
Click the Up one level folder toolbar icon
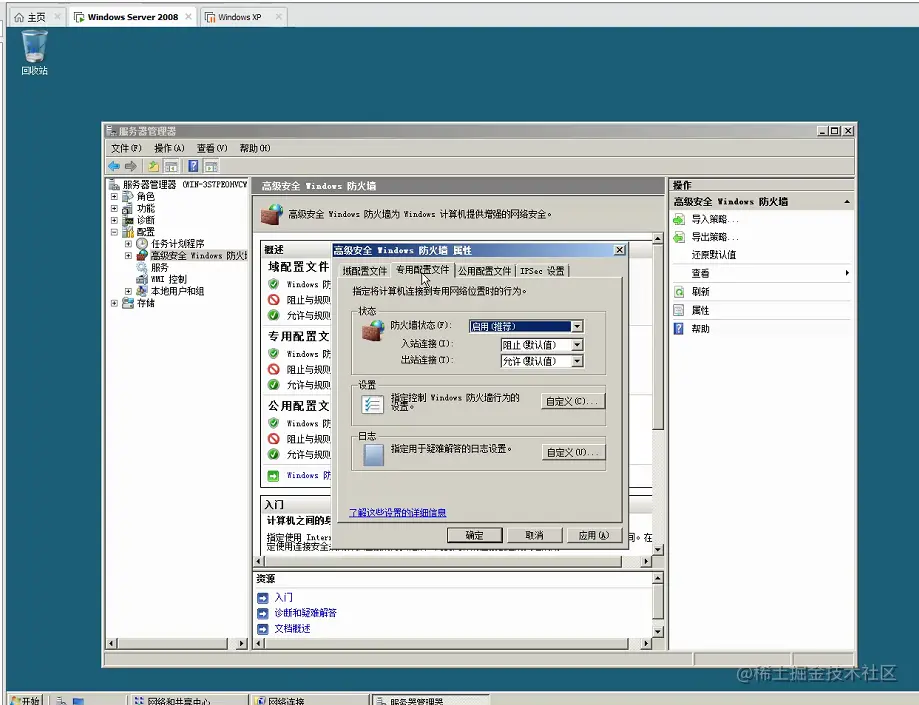click(x=153, y=166)
